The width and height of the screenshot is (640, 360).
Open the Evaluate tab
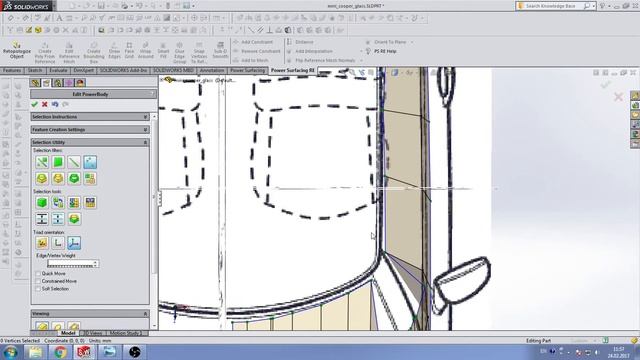pyautogui.click(x=58, y=71)
